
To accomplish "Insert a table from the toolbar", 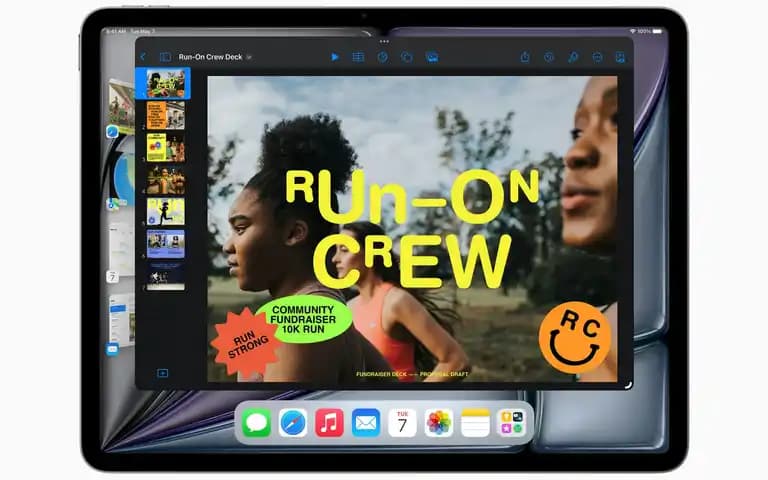I will click(x=358, y=57).
